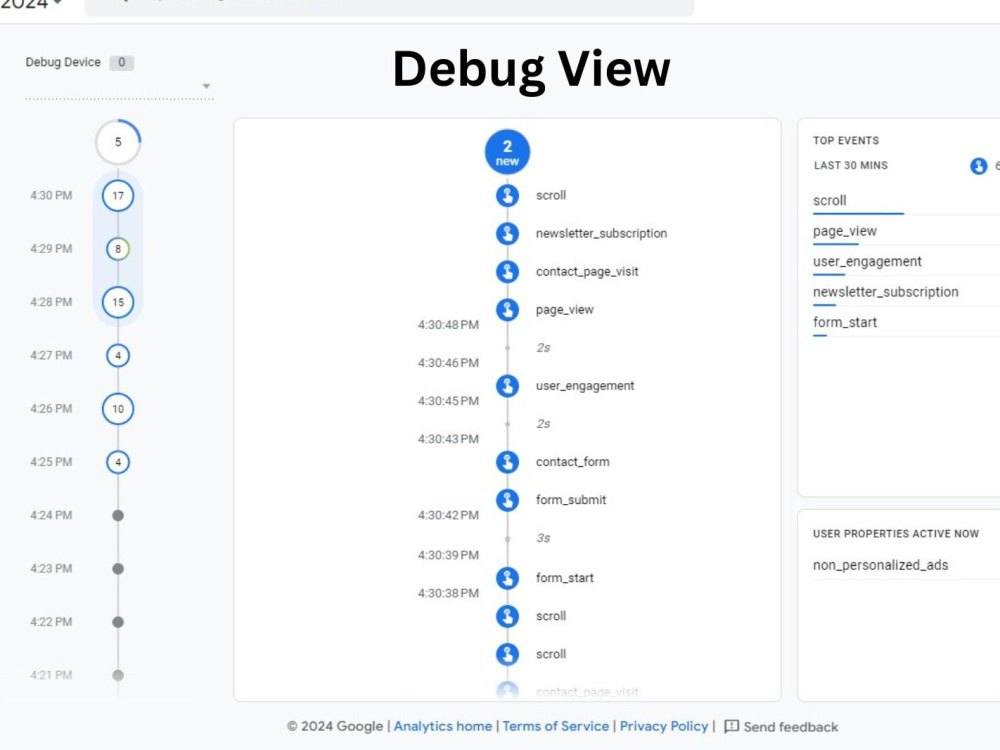Select the user_engagement event icon in the stream
The width and height of the screenshot is (1000, 750).
click(508, 386)
